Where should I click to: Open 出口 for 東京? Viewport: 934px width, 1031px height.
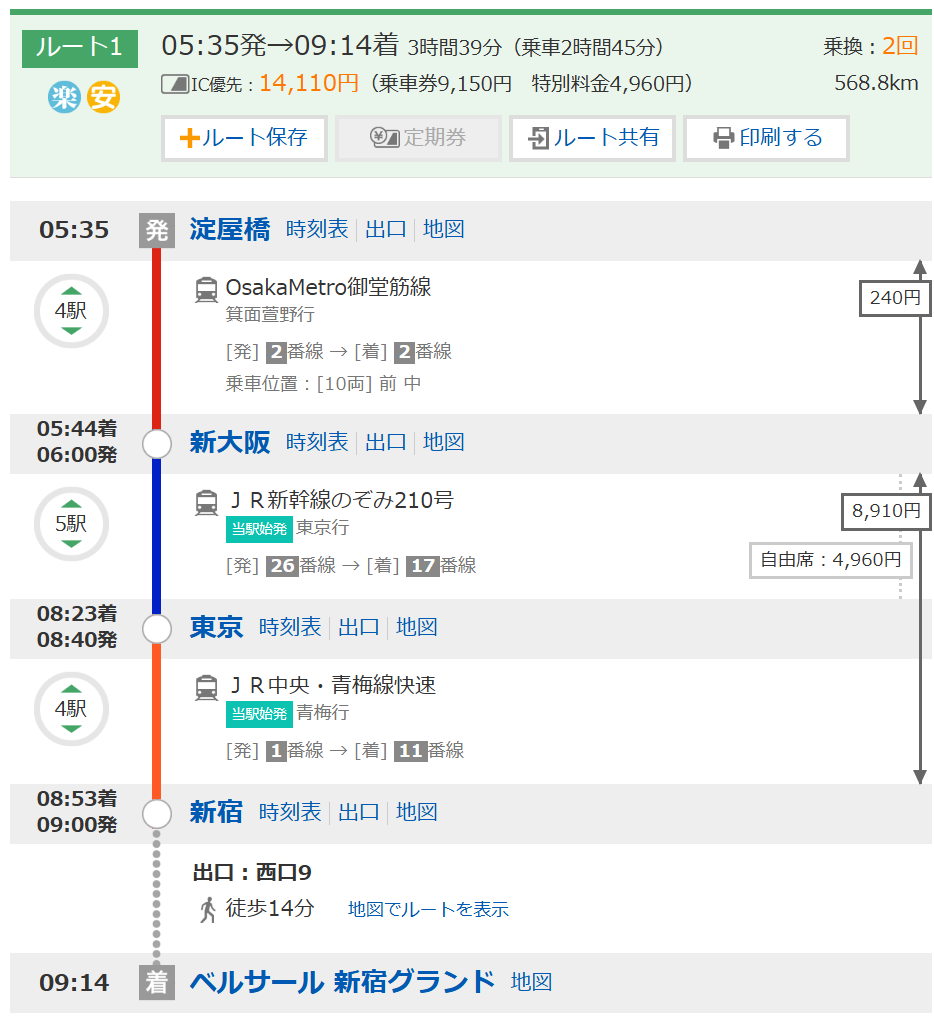point(358,627)
